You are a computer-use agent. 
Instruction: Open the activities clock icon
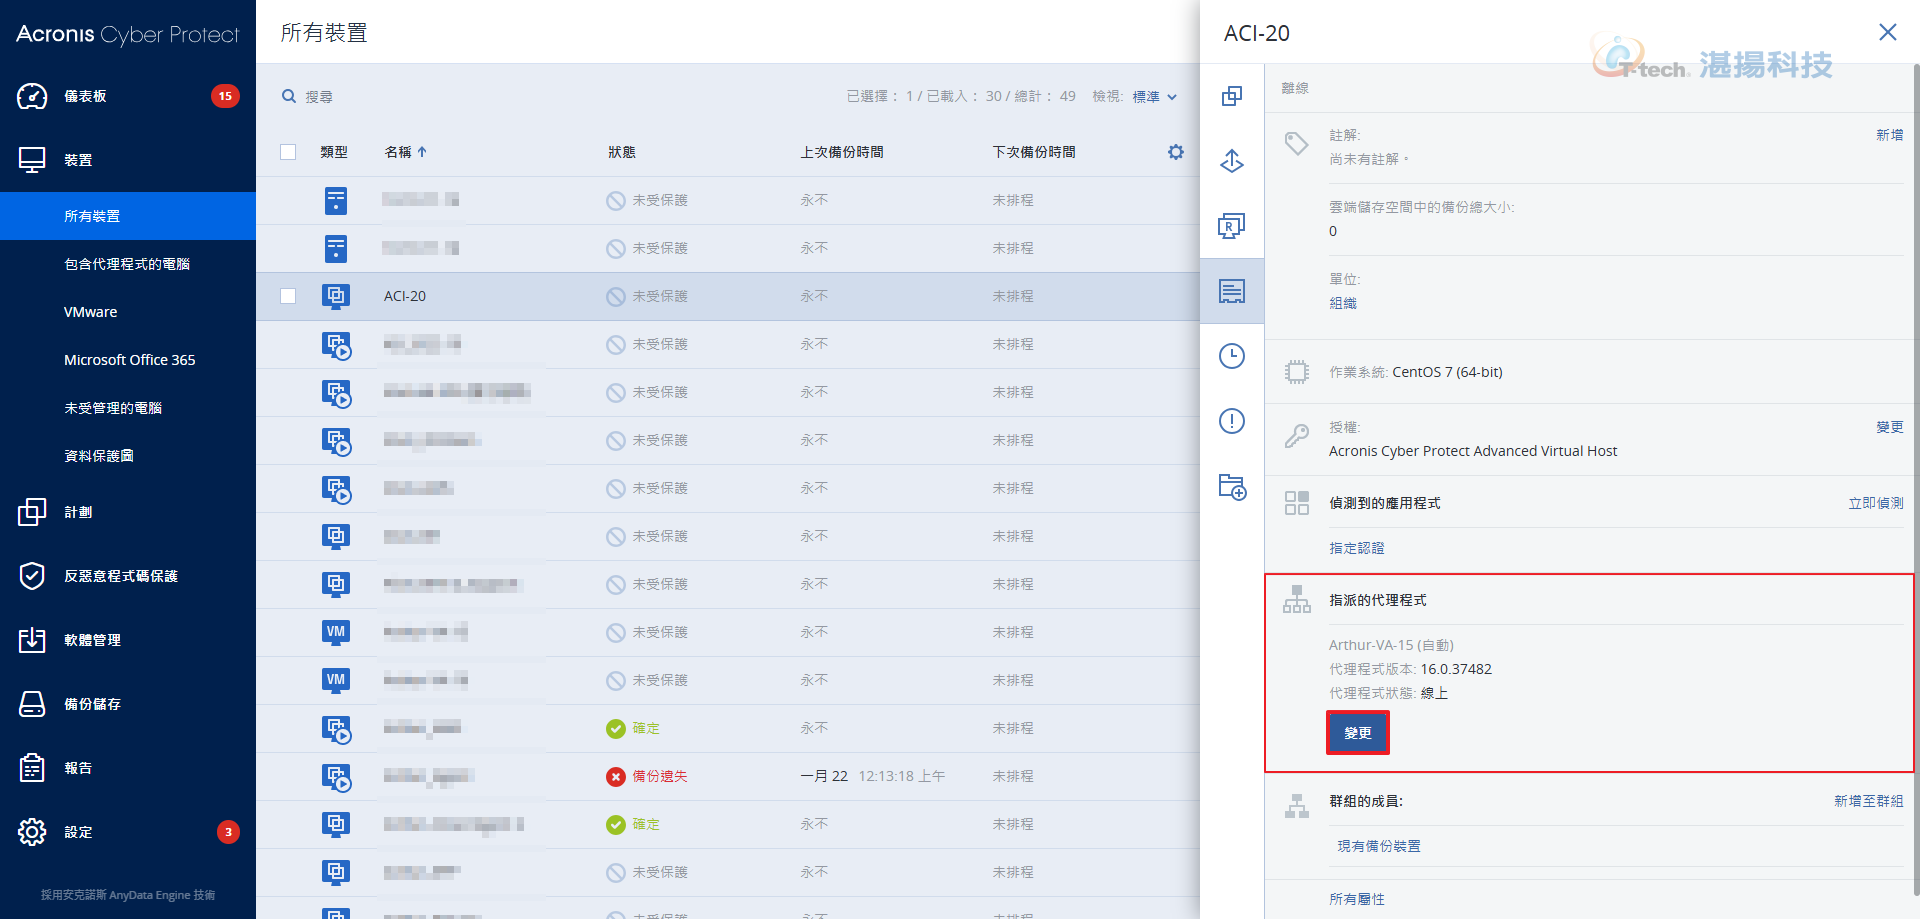point(1232,356)
